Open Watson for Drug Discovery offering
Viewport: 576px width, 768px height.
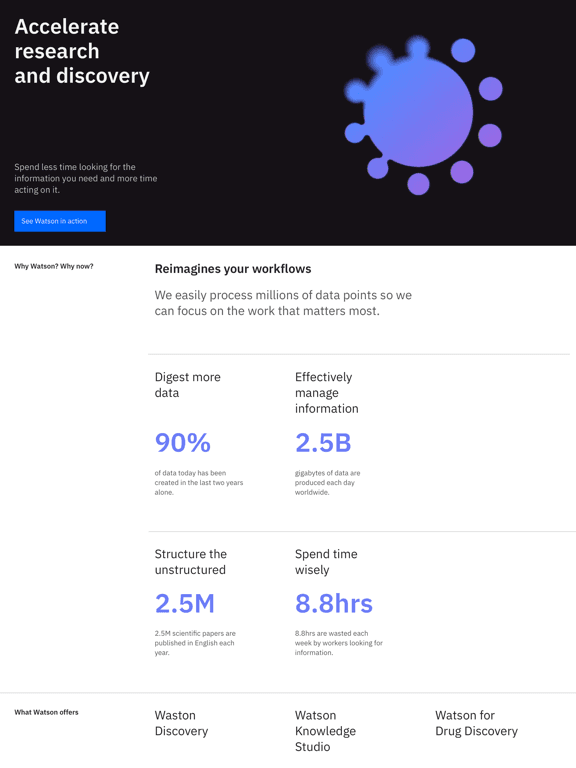point(476,723)
